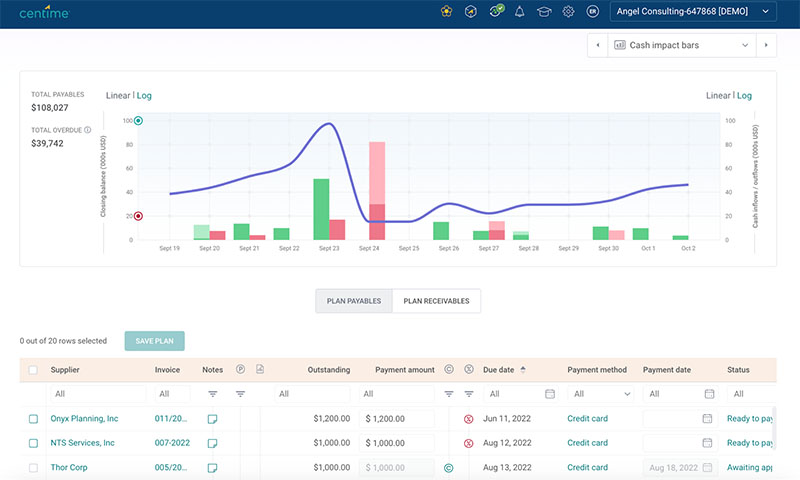Switch right axis to Log scale
This screenshot has height=480, width=800.
[x=744, y=95]
